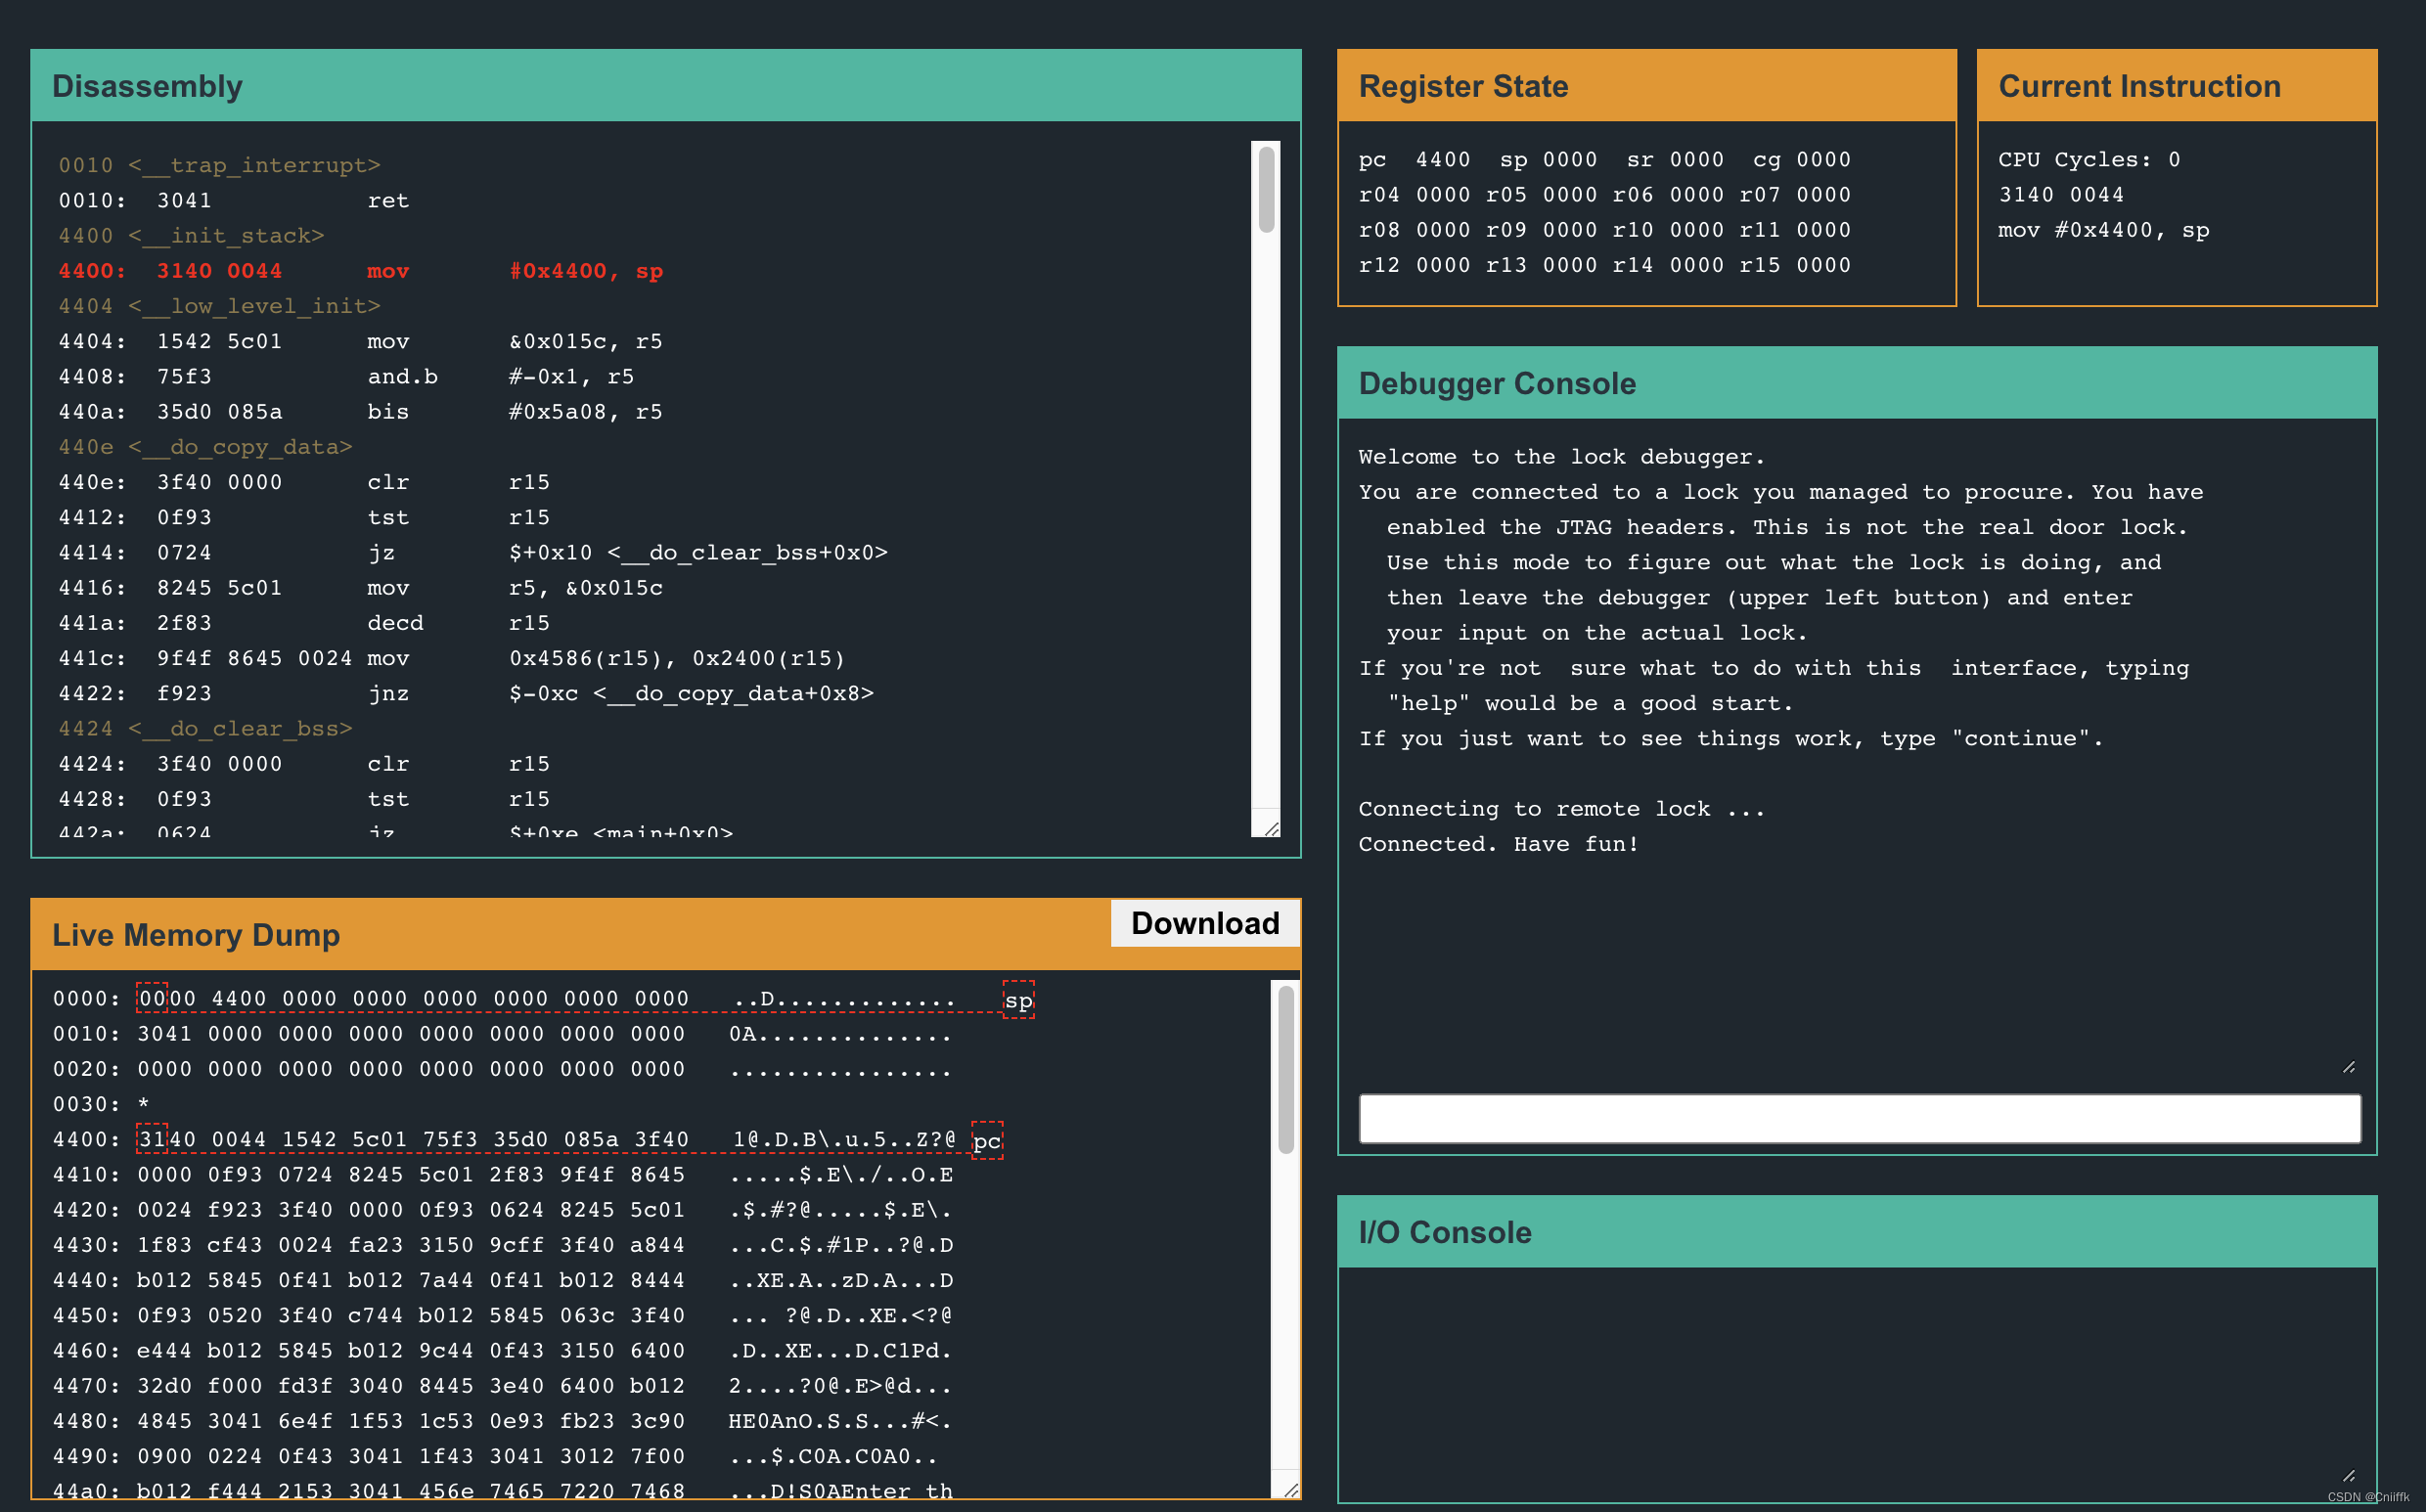Click the 'Connected. Have fun!' console line
2426x1512 pixels.
click(1498, 844)
